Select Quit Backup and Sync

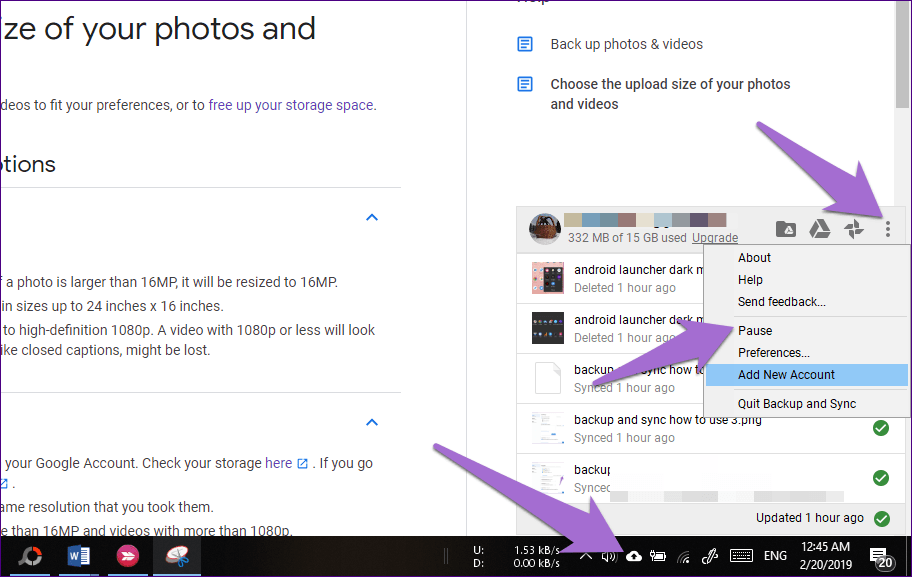point(796,404)
